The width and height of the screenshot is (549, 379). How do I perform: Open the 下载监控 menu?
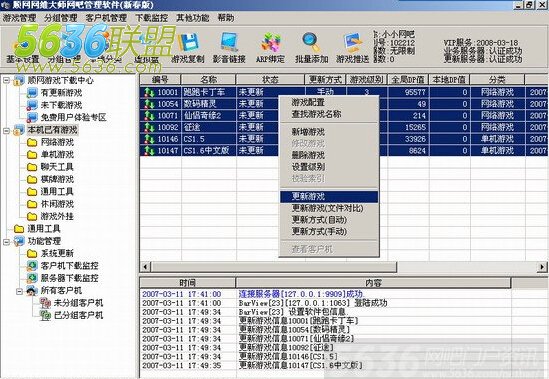tap(151, 18)
